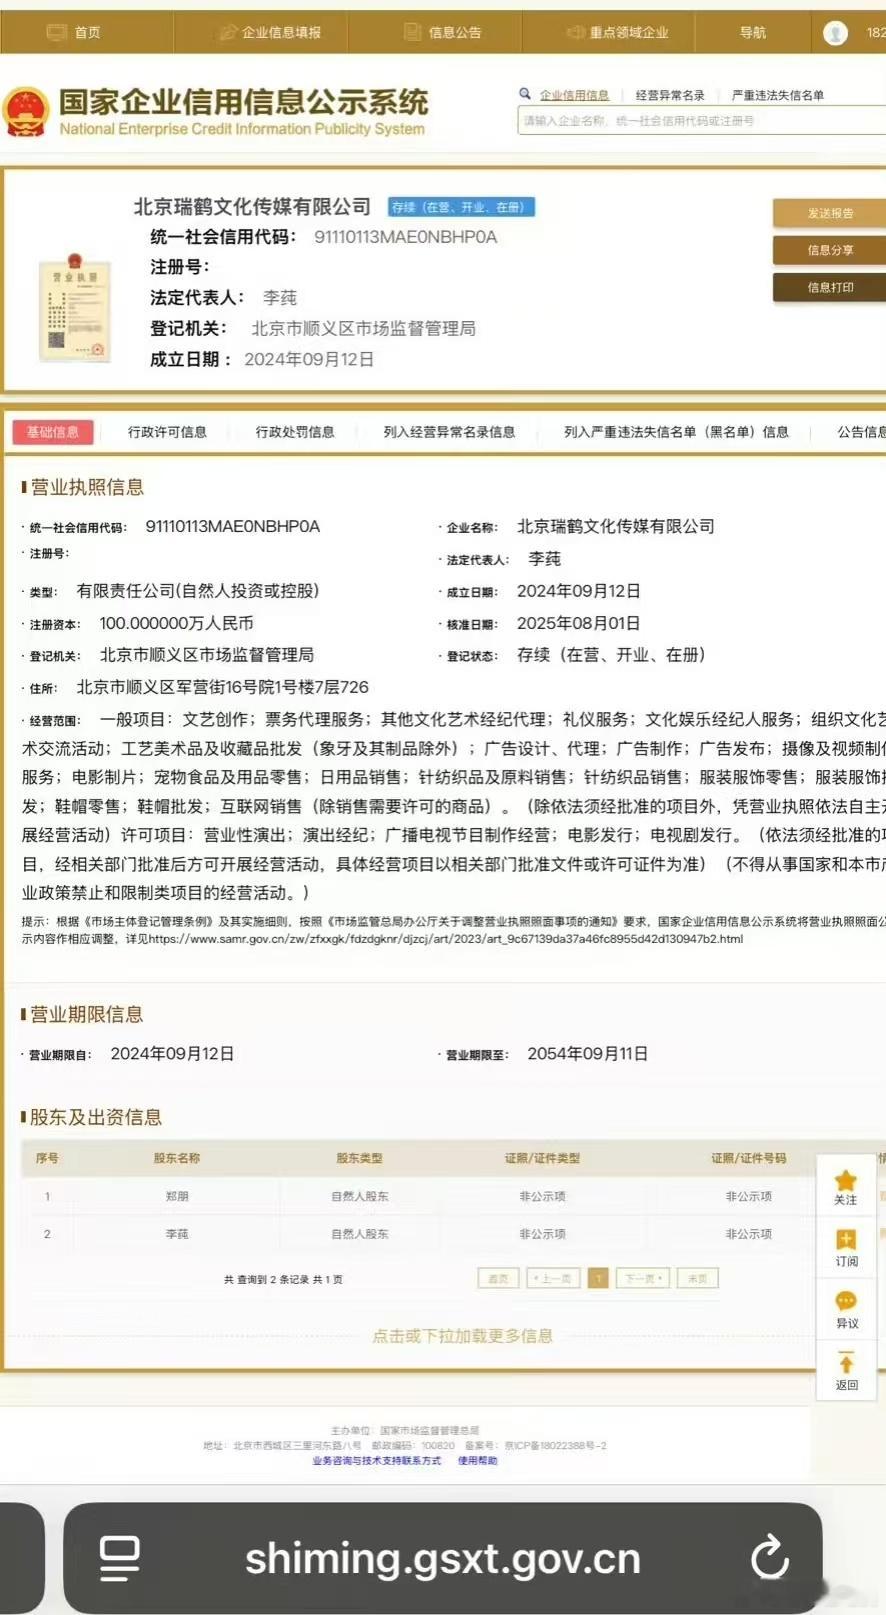Tap the browser reader/tabs icon

point(120,1558)
